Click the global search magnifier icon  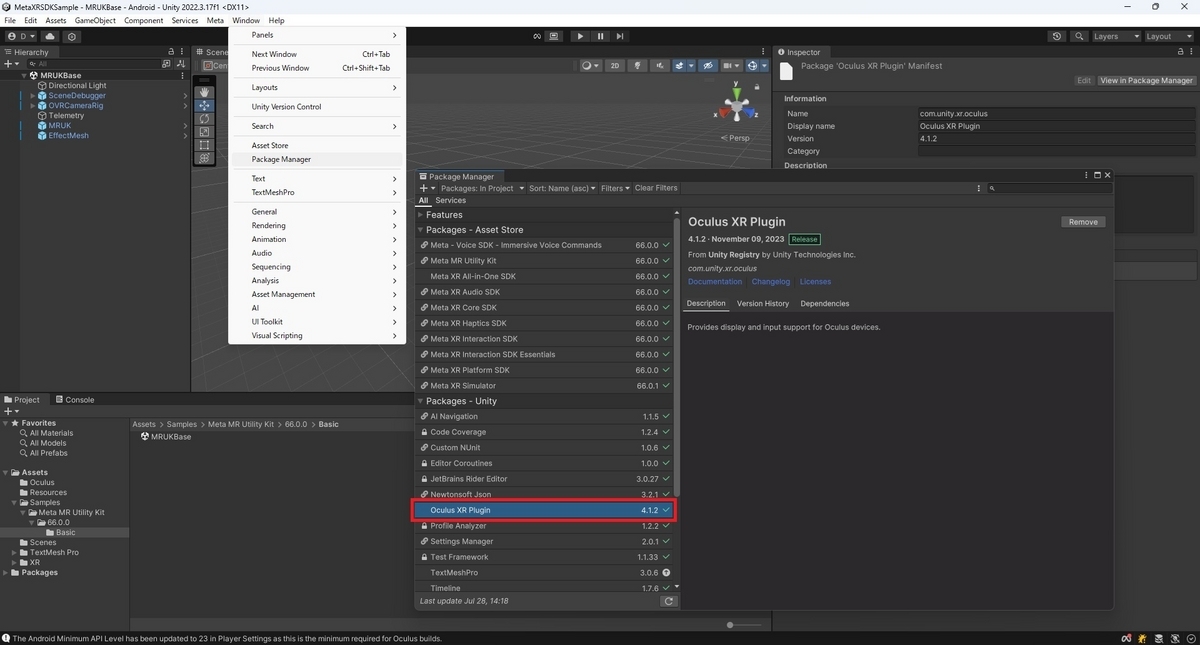pyautogui.click(x=1078, y=36)
